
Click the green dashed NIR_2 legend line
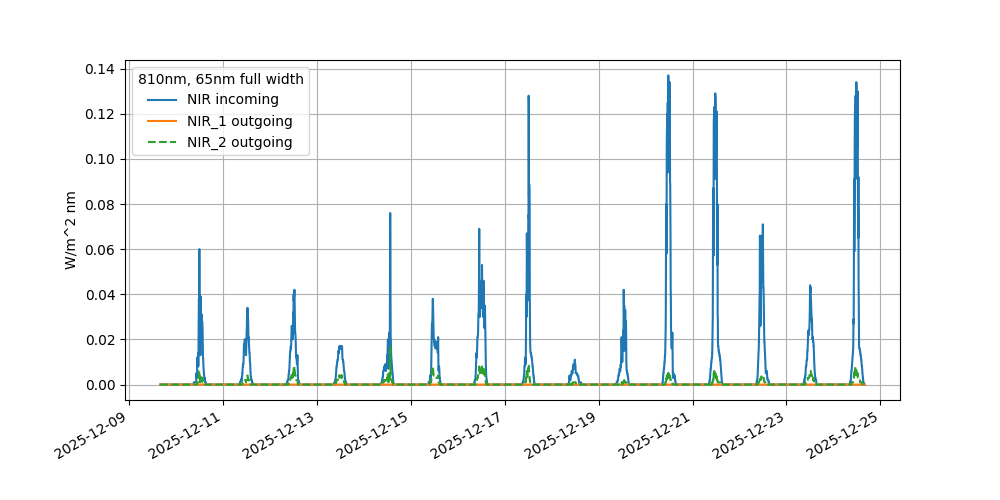(163, 143)
